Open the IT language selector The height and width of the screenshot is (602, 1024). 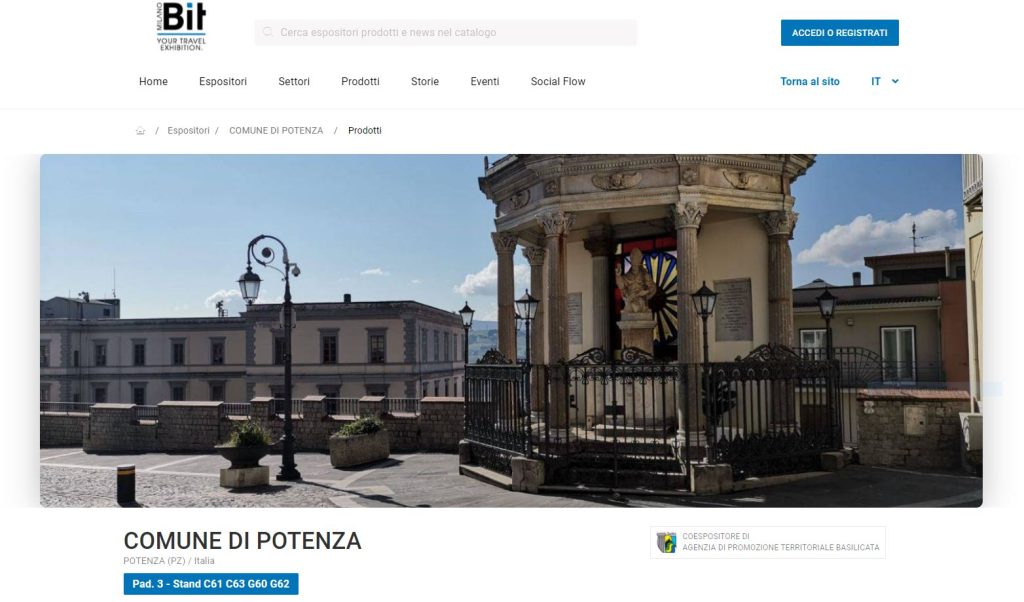[885, 82]
